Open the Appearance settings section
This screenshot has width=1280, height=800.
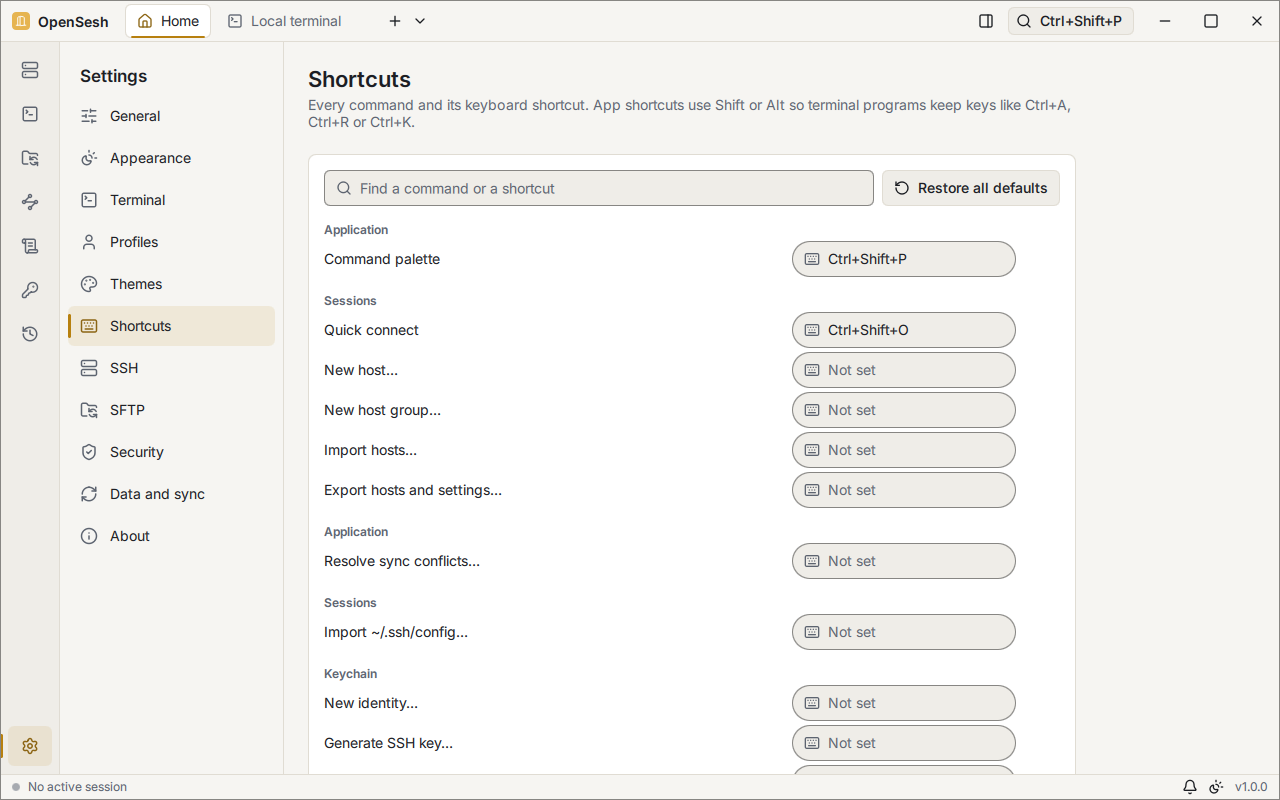point(171,158)
